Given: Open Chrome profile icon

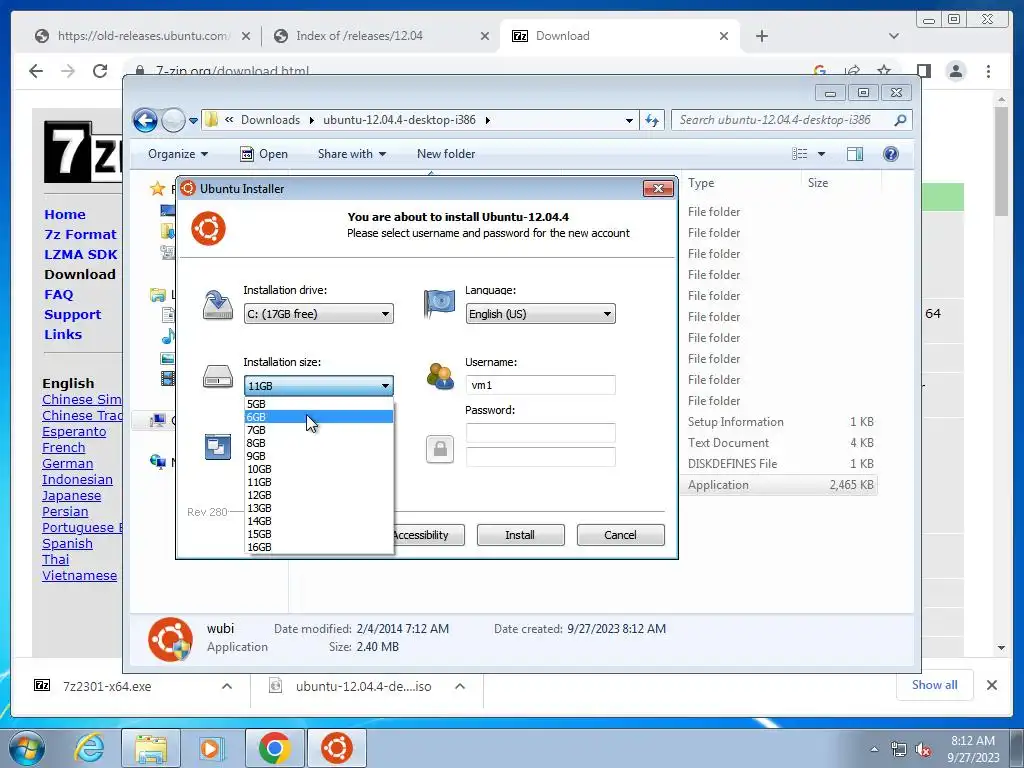Looking at the screenshot, I should pyautogui.click(x=956, y=71).
